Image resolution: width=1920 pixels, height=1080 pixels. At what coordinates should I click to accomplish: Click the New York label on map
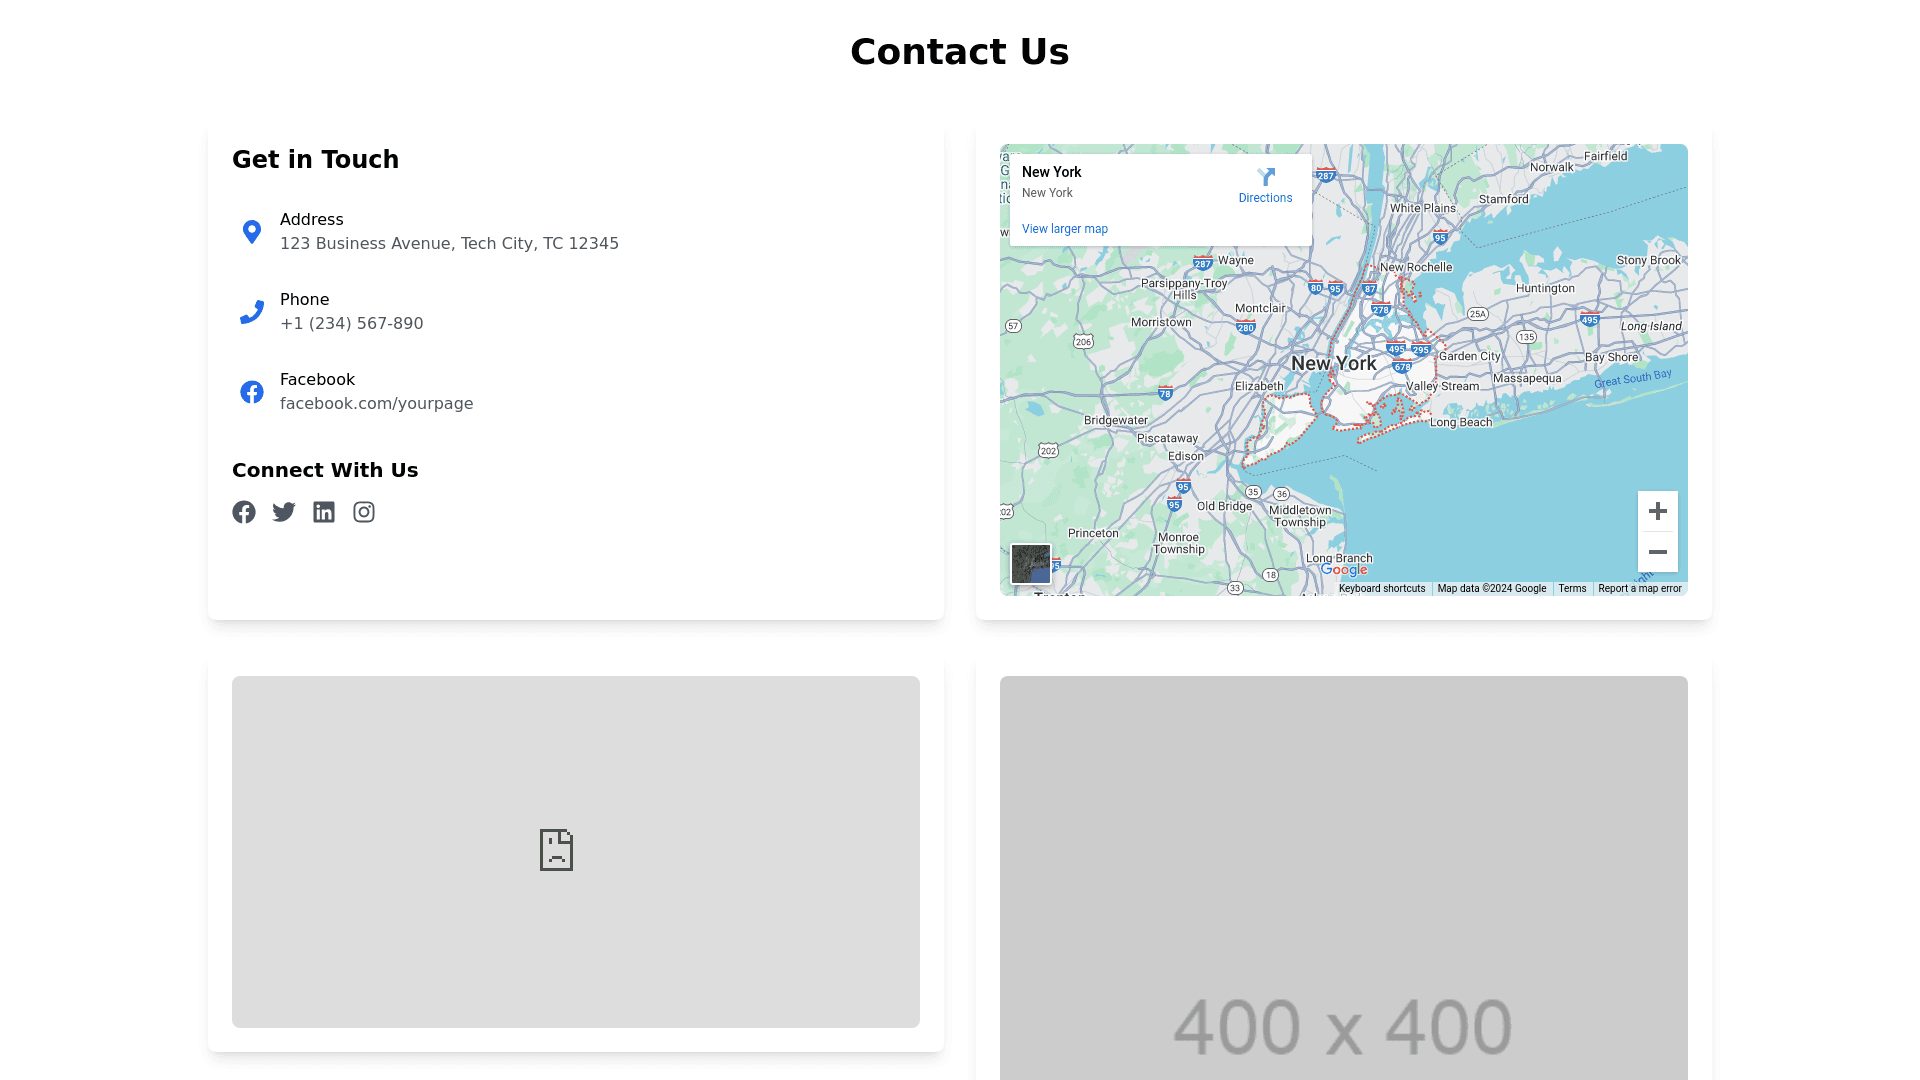1333,363
